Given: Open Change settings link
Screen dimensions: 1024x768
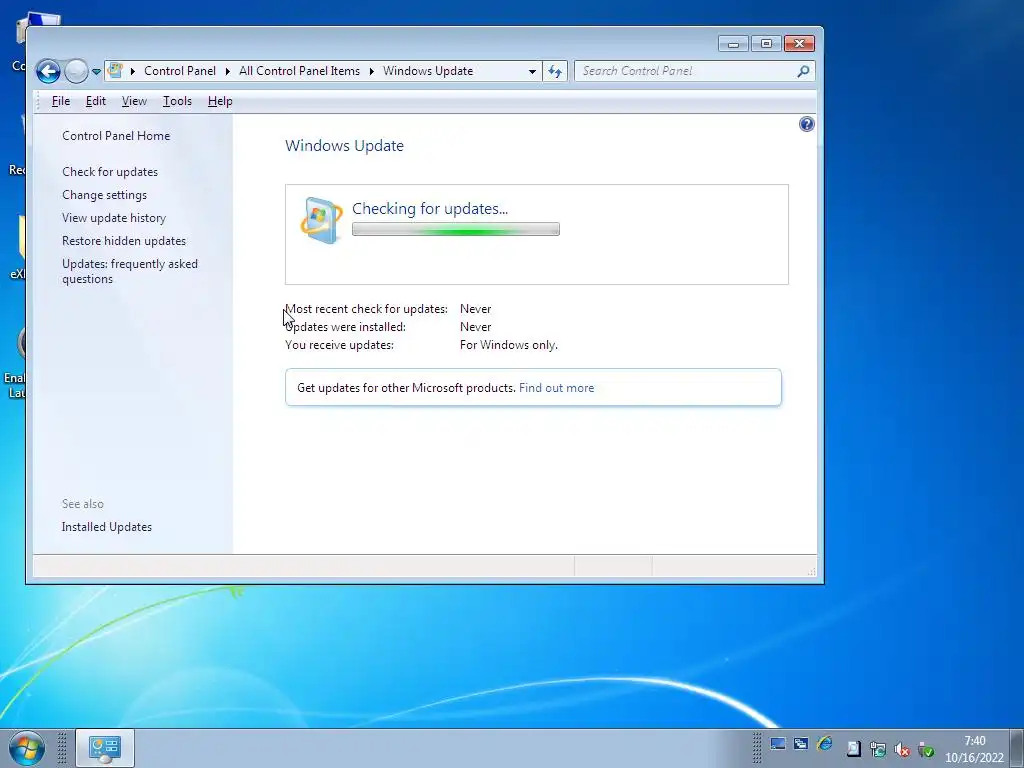Looking at the screenshot, I should 104,195.
